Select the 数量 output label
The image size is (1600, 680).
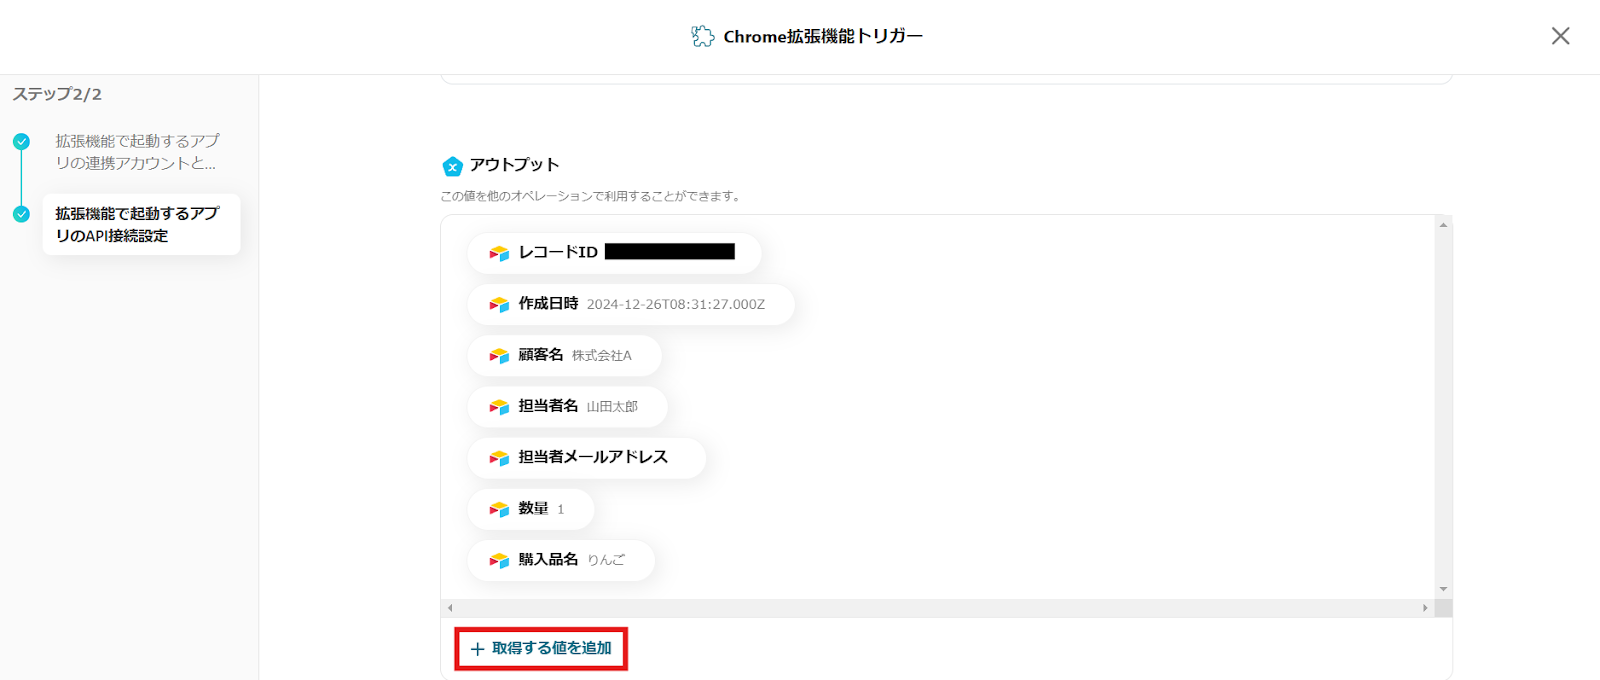[533, 508]
